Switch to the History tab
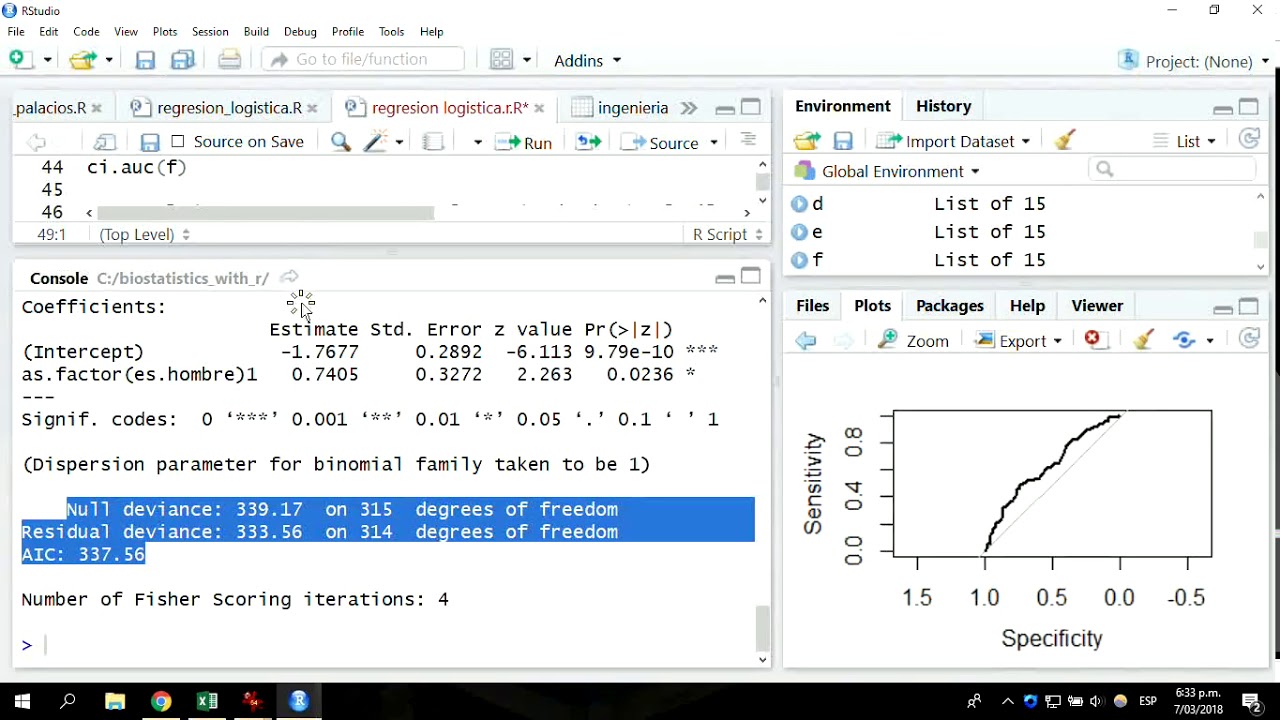Image resolution: width=1280 pixels, height=720 pixels. 943,106
